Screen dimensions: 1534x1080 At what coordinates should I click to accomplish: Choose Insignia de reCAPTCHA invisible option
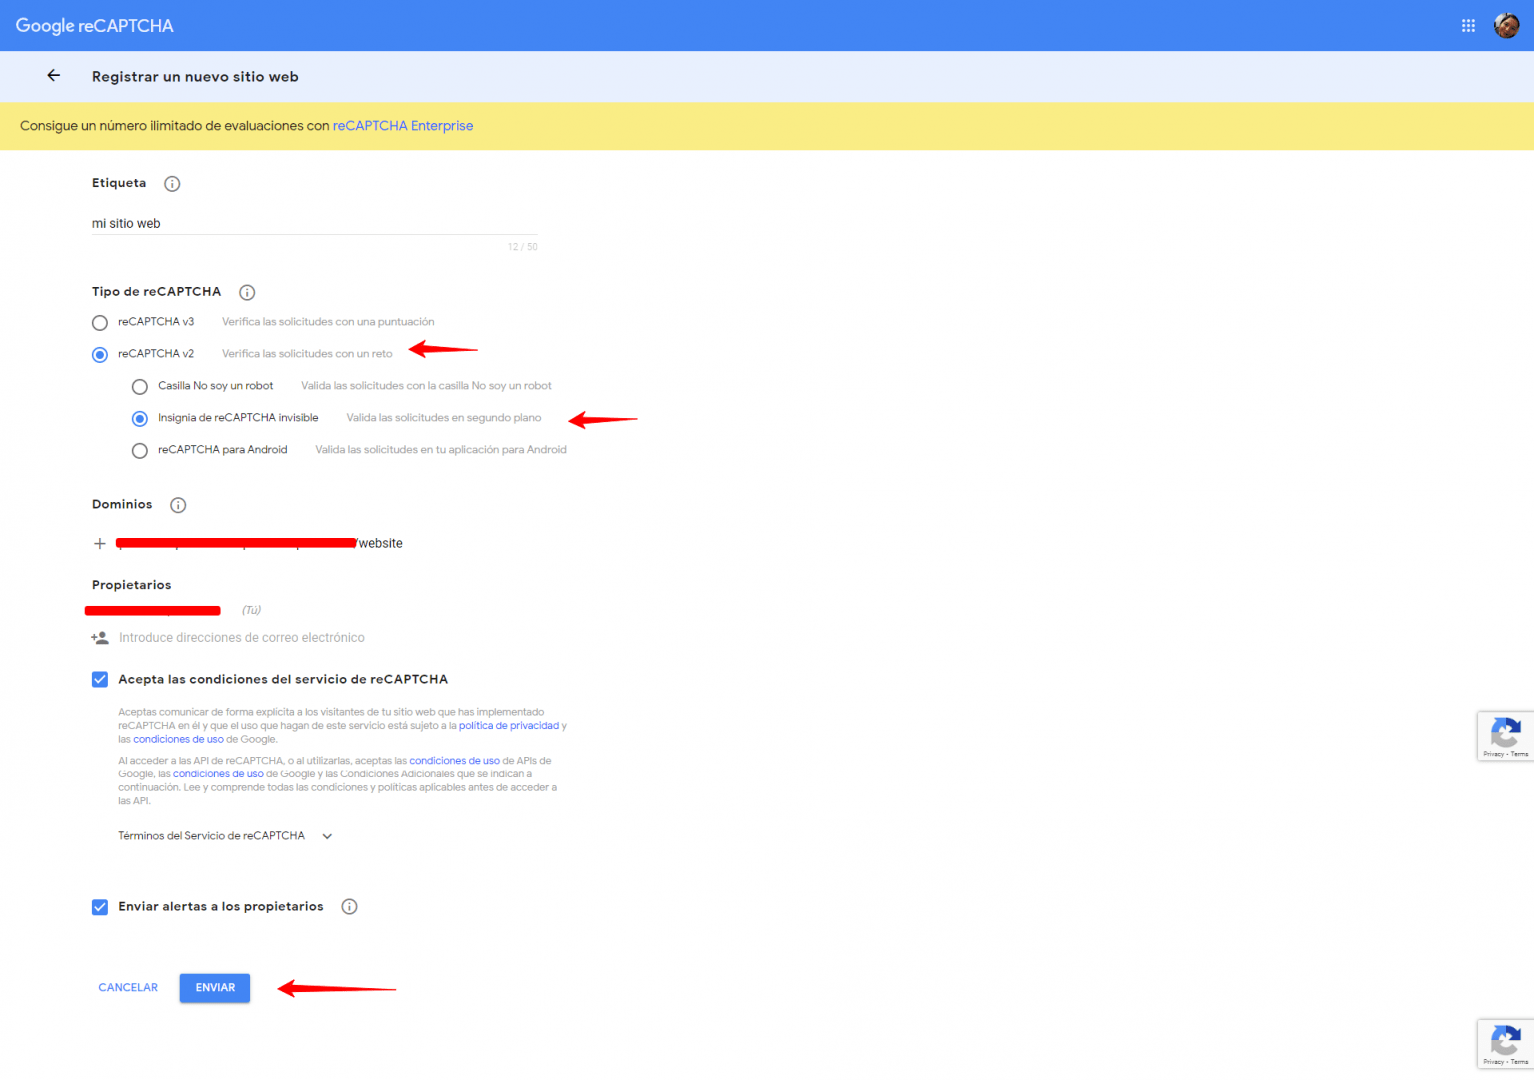(x=140, y=419)
